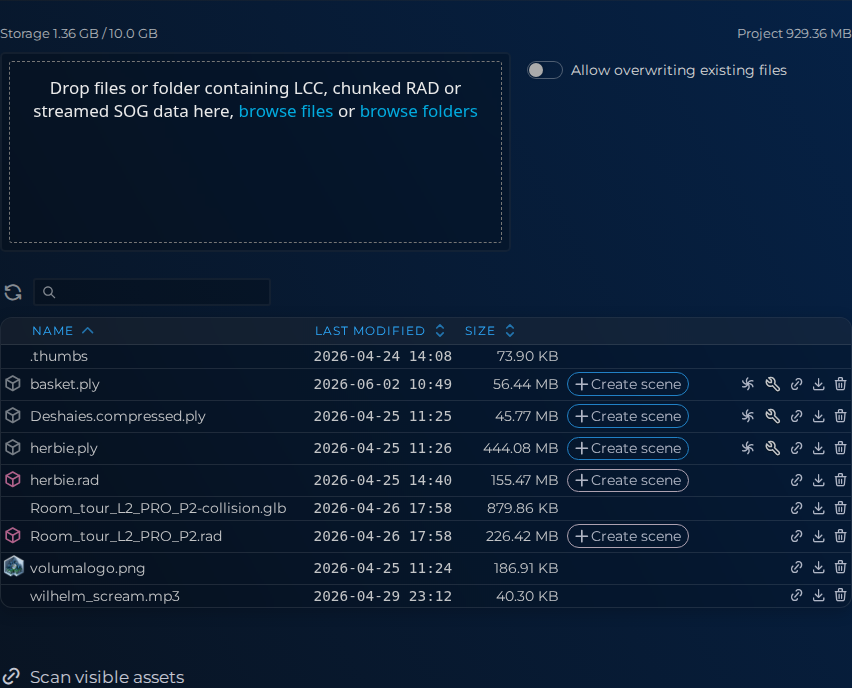Download Deshaies.compressed.ply
This screenshot has height=688, width=852.
(818, 416)
